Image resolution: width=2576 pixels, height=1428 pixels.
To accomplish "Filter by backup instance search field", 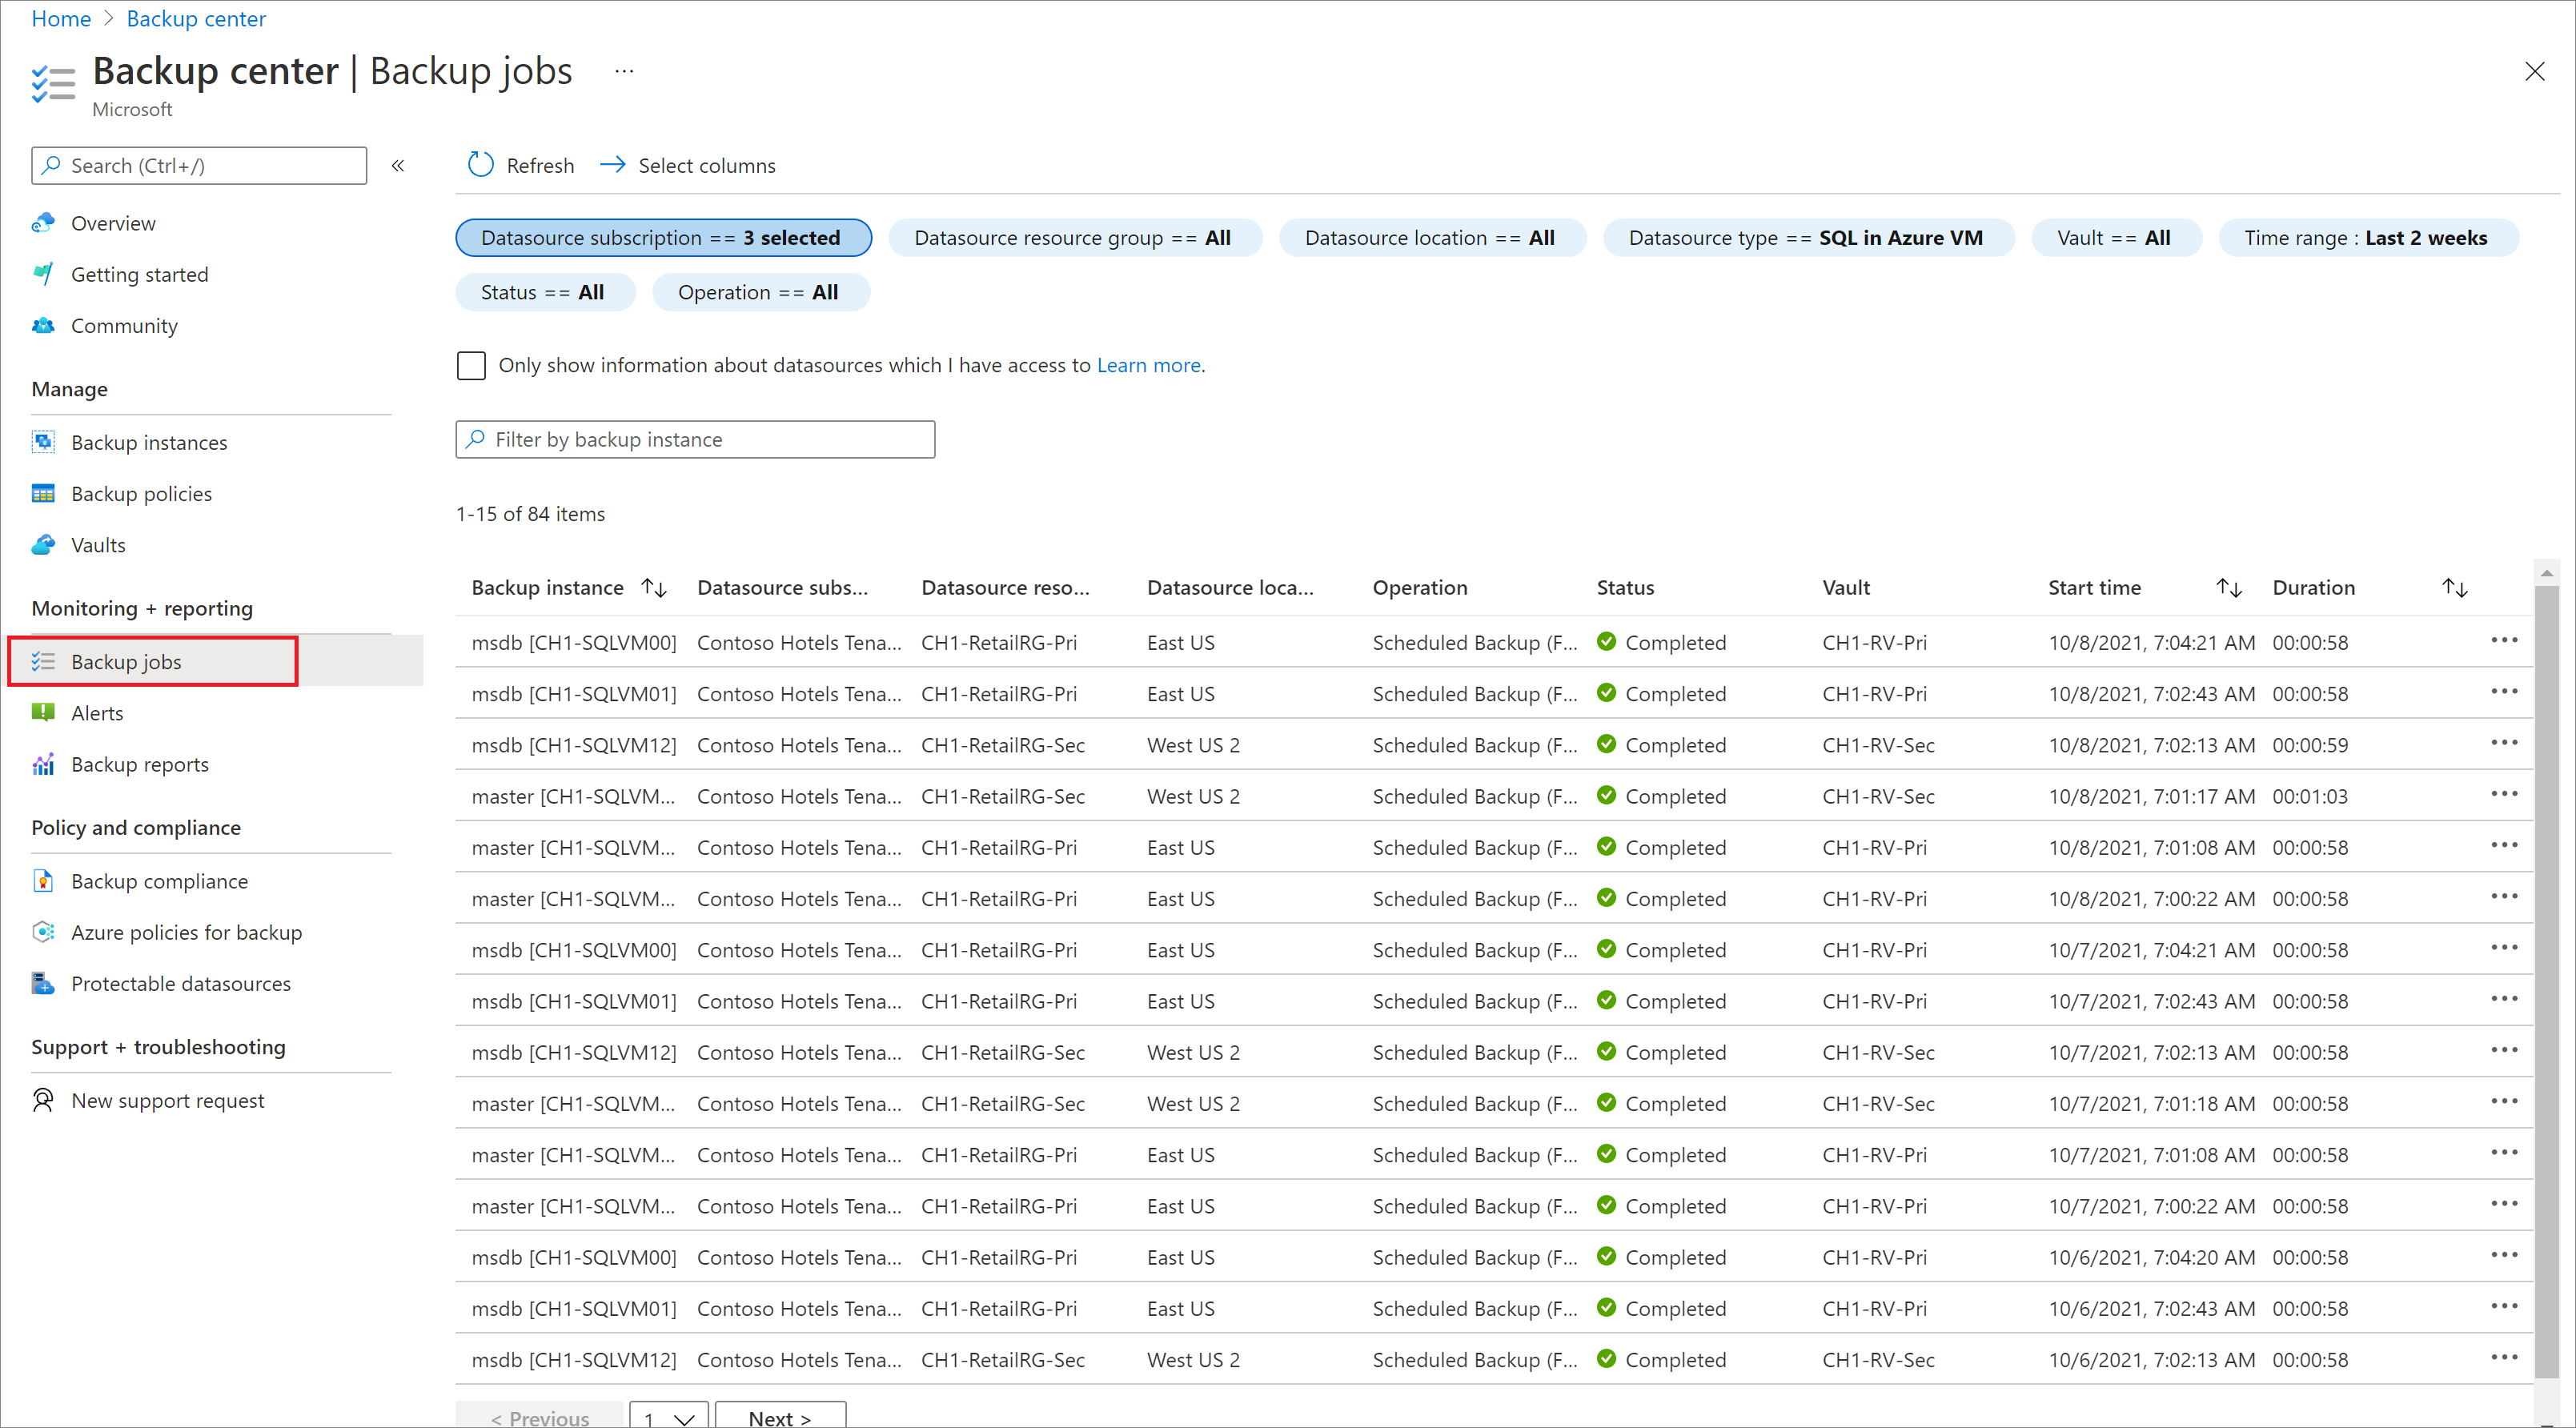I will (x=692, y=438).
